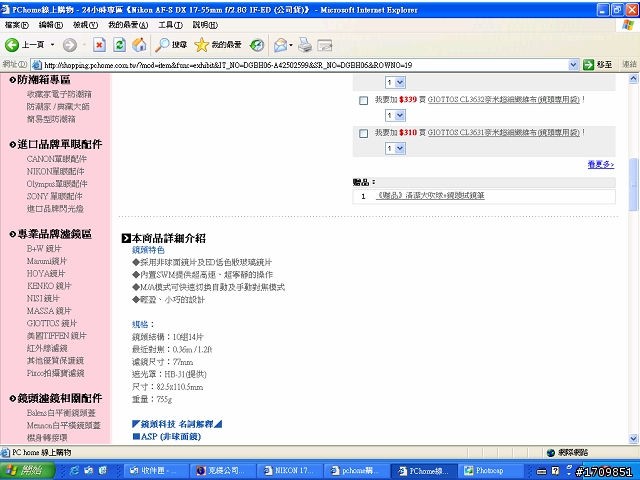Screen dimensions: 640x480
Task: Open GIOTTOS 鏡片 sidebar link
Action: click(x=52, y=323)
